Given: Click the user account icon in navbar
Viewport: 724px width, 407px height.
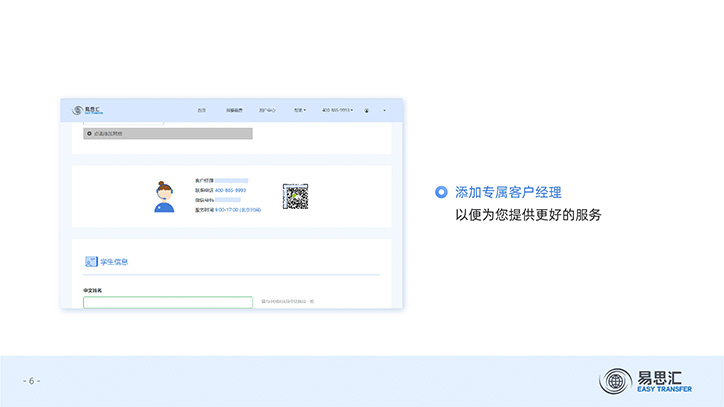Looking at the screenshot, I should point(367,110).
